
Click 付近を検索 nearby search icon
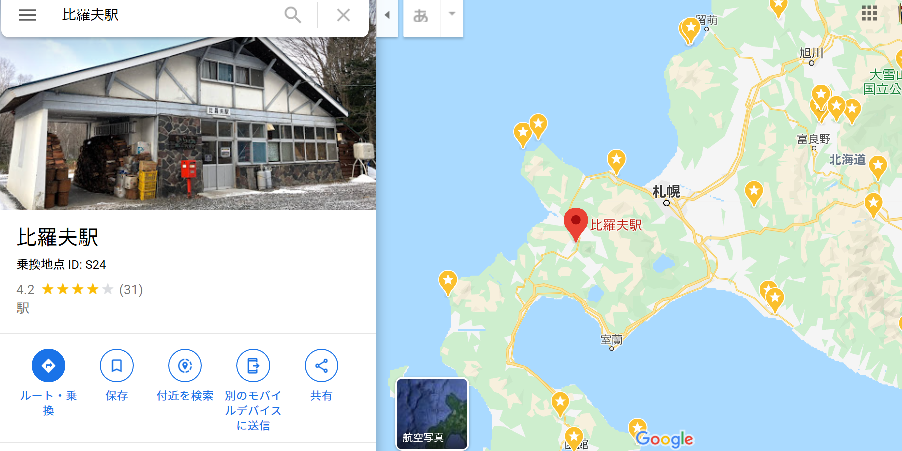coord(185,365)
